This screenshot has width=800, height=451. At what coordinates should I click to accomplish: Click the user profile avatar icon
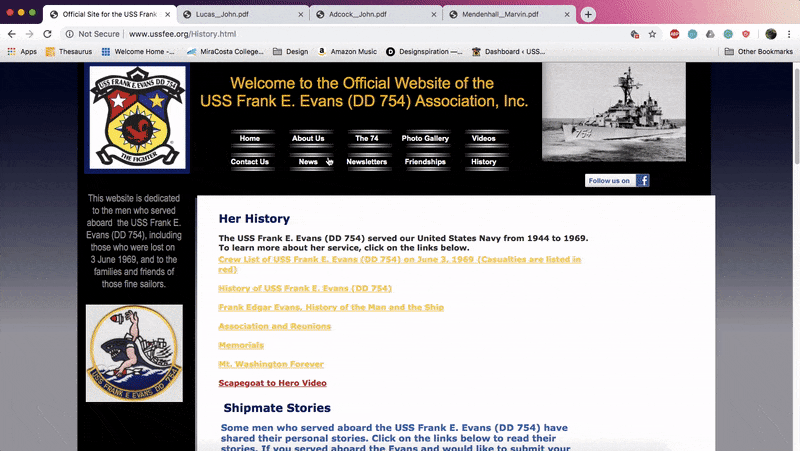(771, 34)
